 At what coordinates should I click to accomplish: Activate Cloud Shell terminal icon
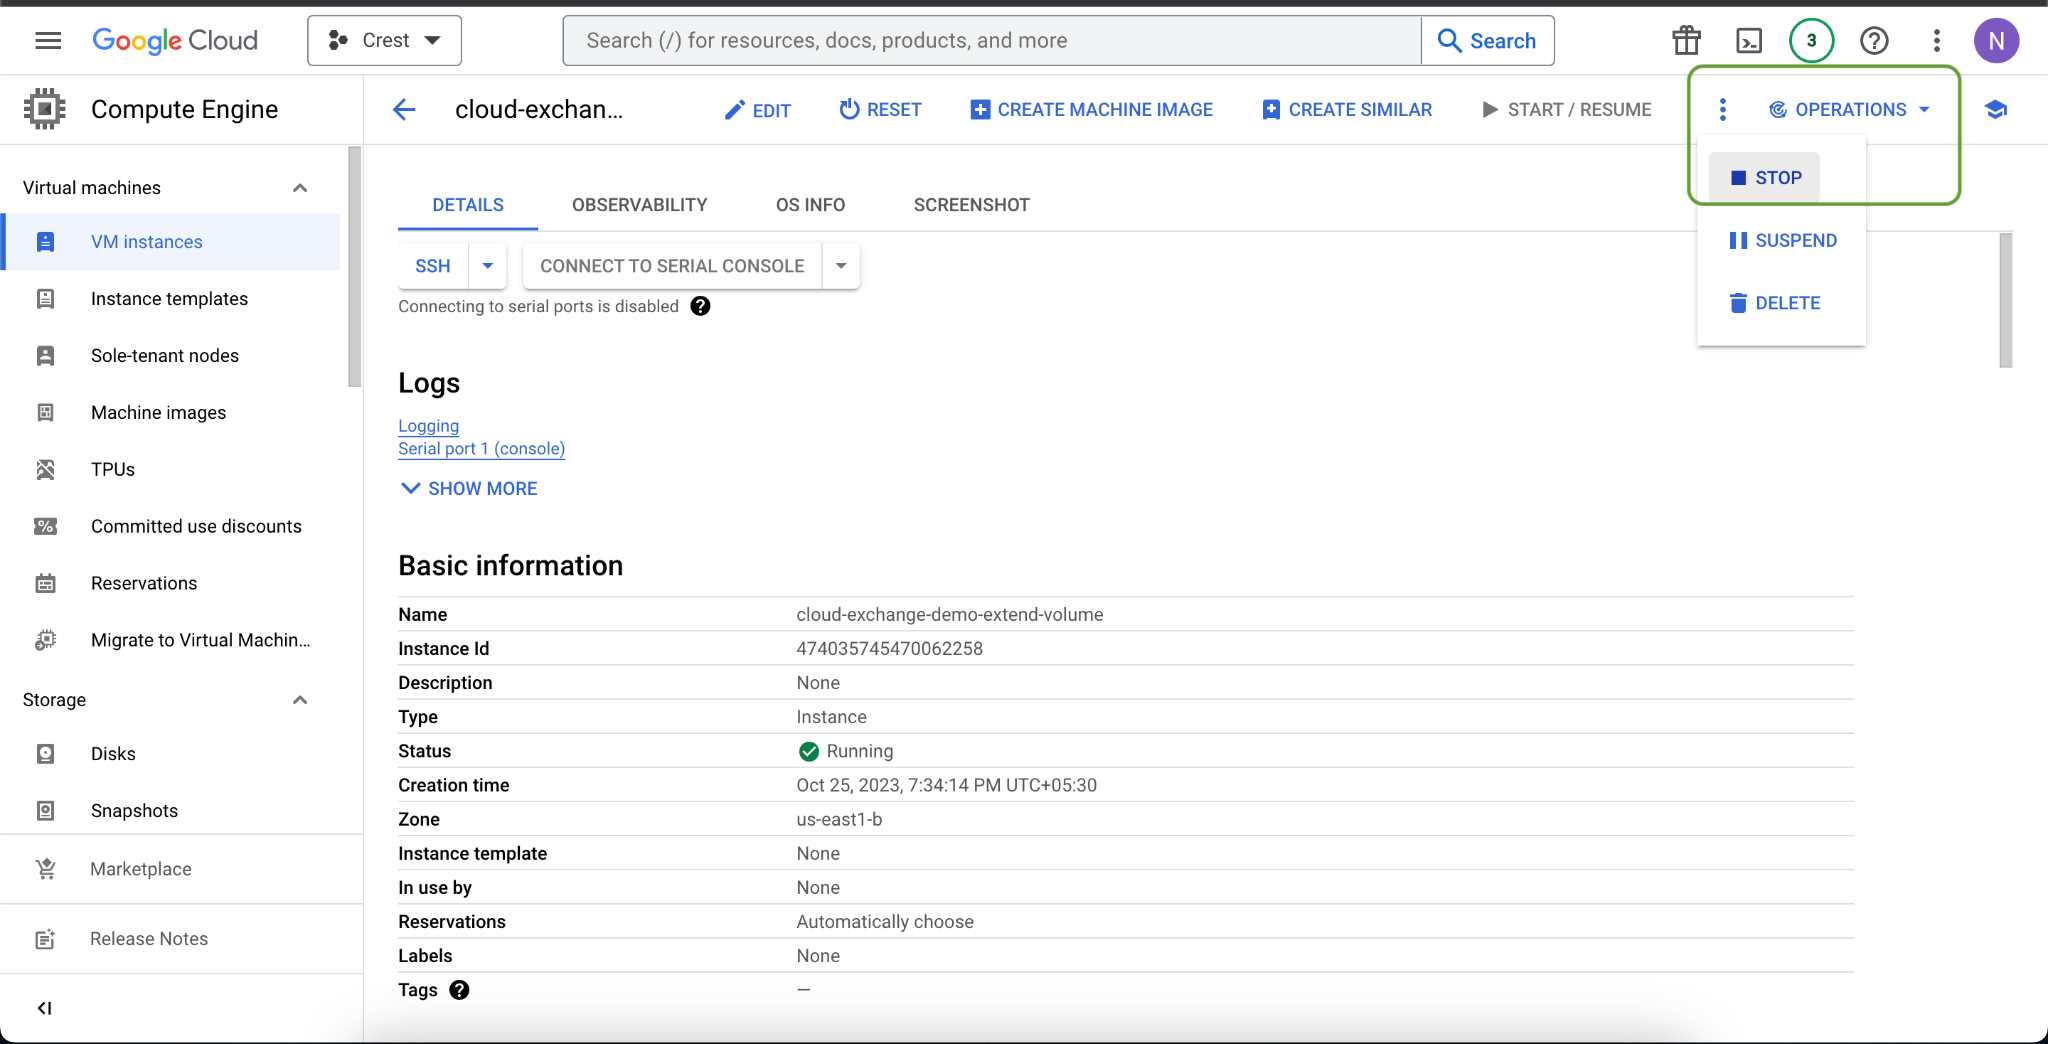[1749, 40]
